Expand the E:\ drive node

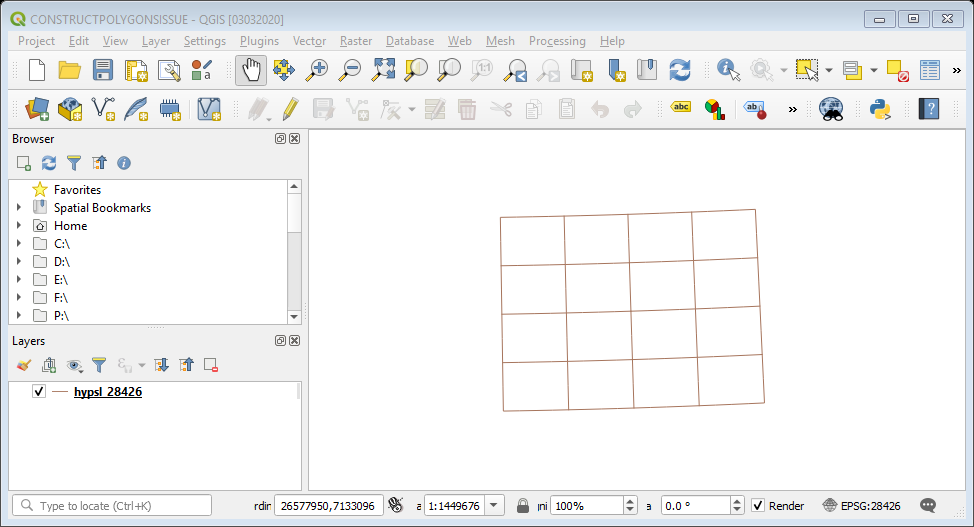(x=19, y=280)
